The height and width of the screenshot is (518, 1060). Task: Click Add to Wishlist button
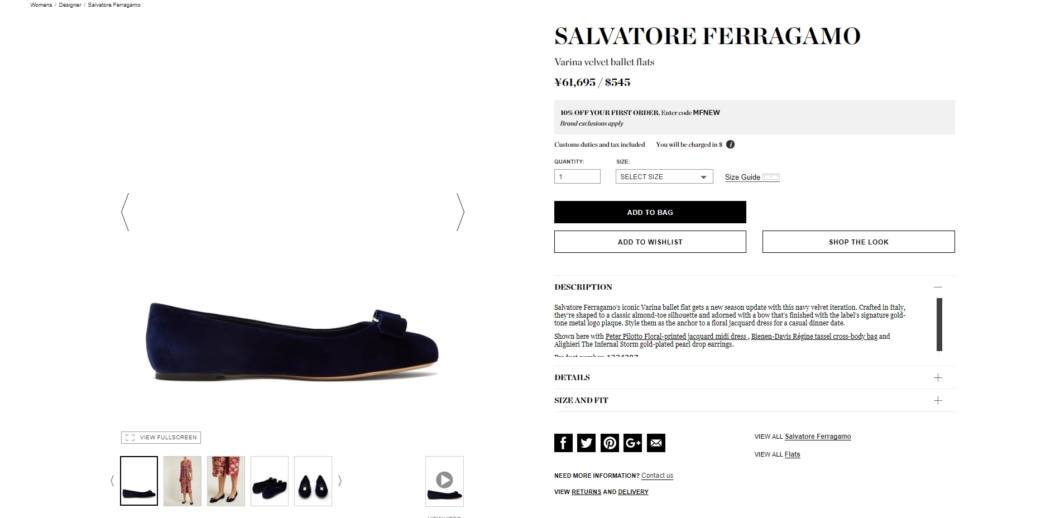tap(650, 241)
